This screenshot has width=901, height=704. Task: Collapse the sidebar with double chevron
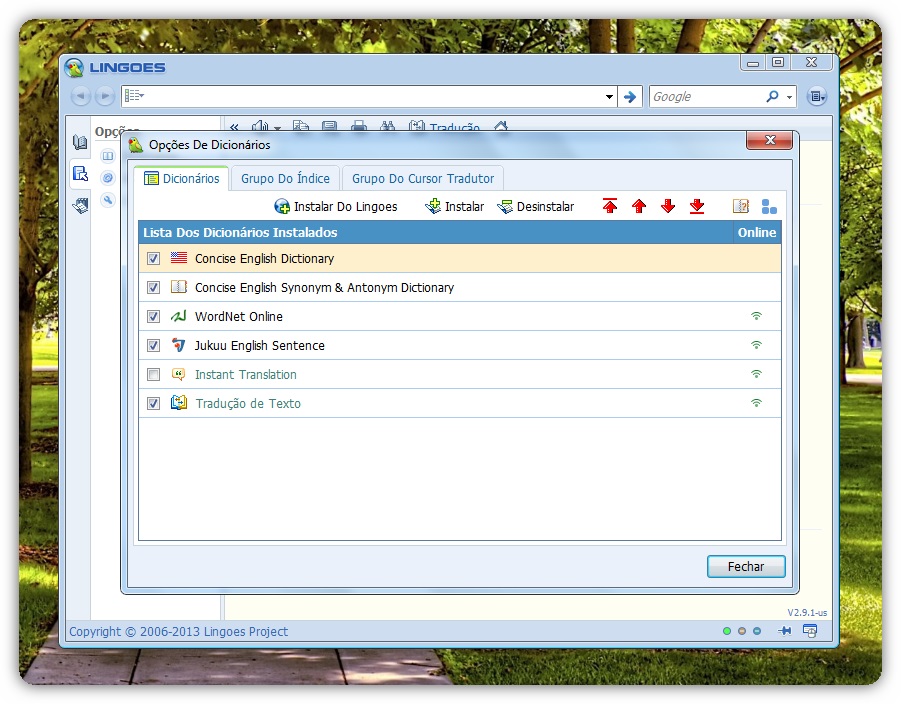[234, 127]
